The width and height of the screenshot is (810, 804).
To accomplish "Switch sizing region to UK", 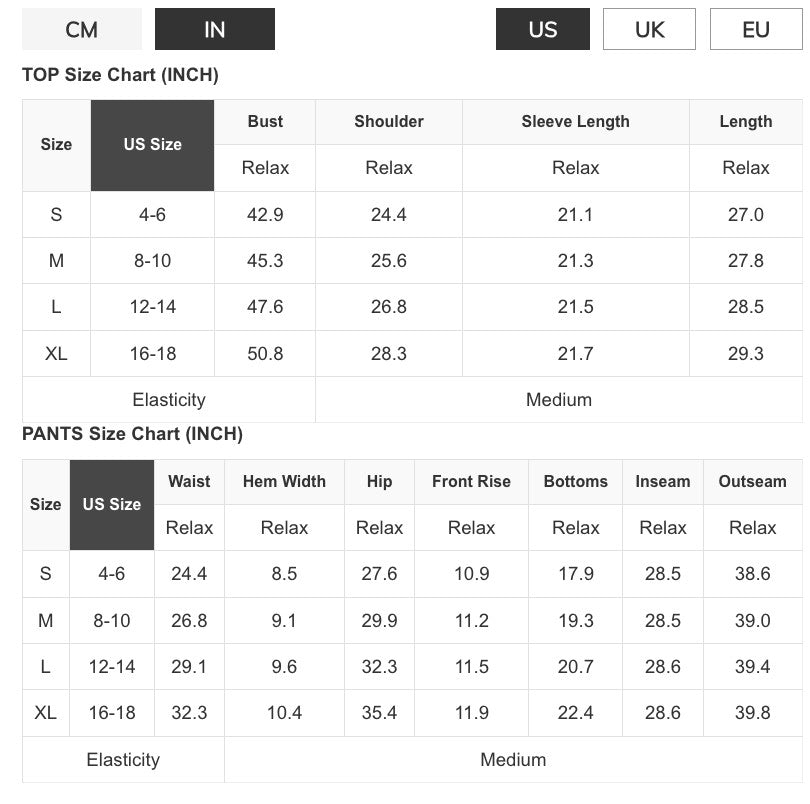I will [x=650, y=29].
